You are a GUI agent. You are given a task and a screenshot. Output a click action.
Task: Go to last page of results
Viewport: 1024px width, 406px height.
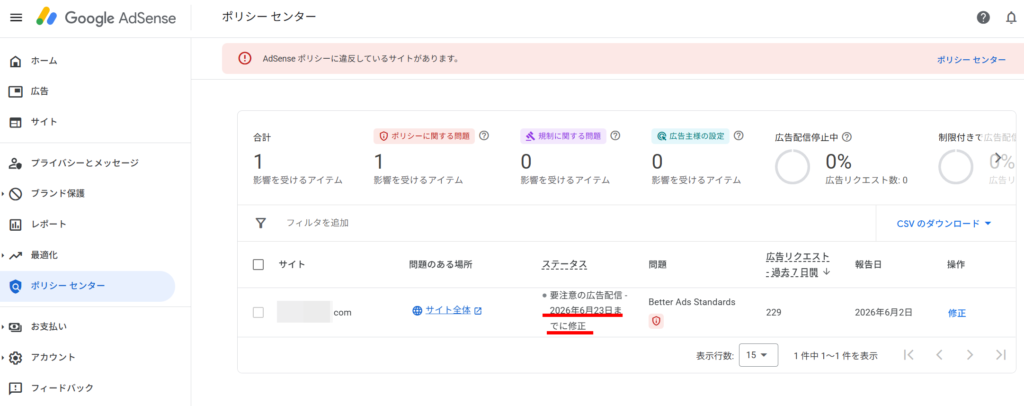click(1000, 354)
